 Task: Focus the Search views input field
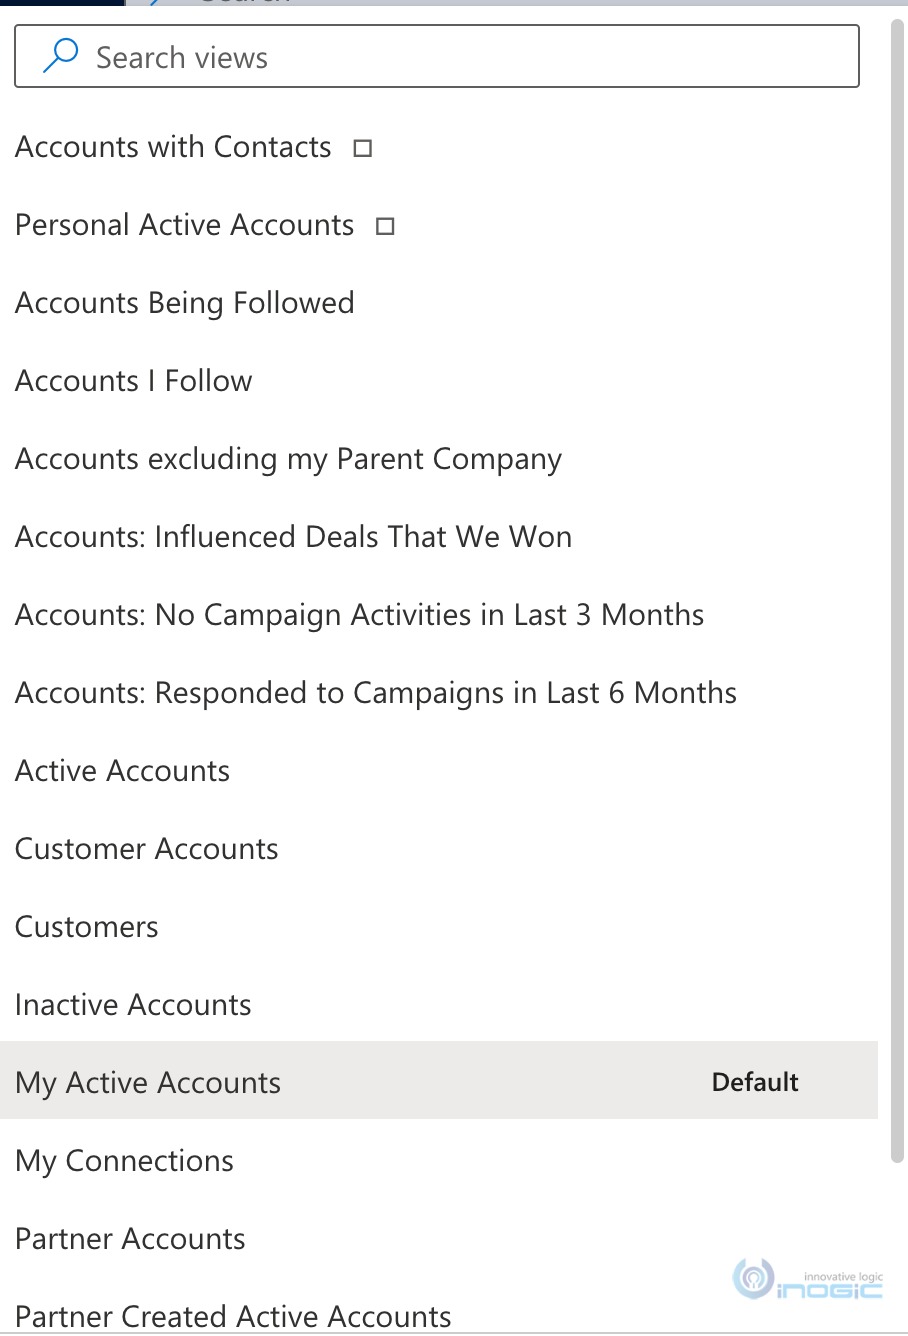(x=437, y=56)
